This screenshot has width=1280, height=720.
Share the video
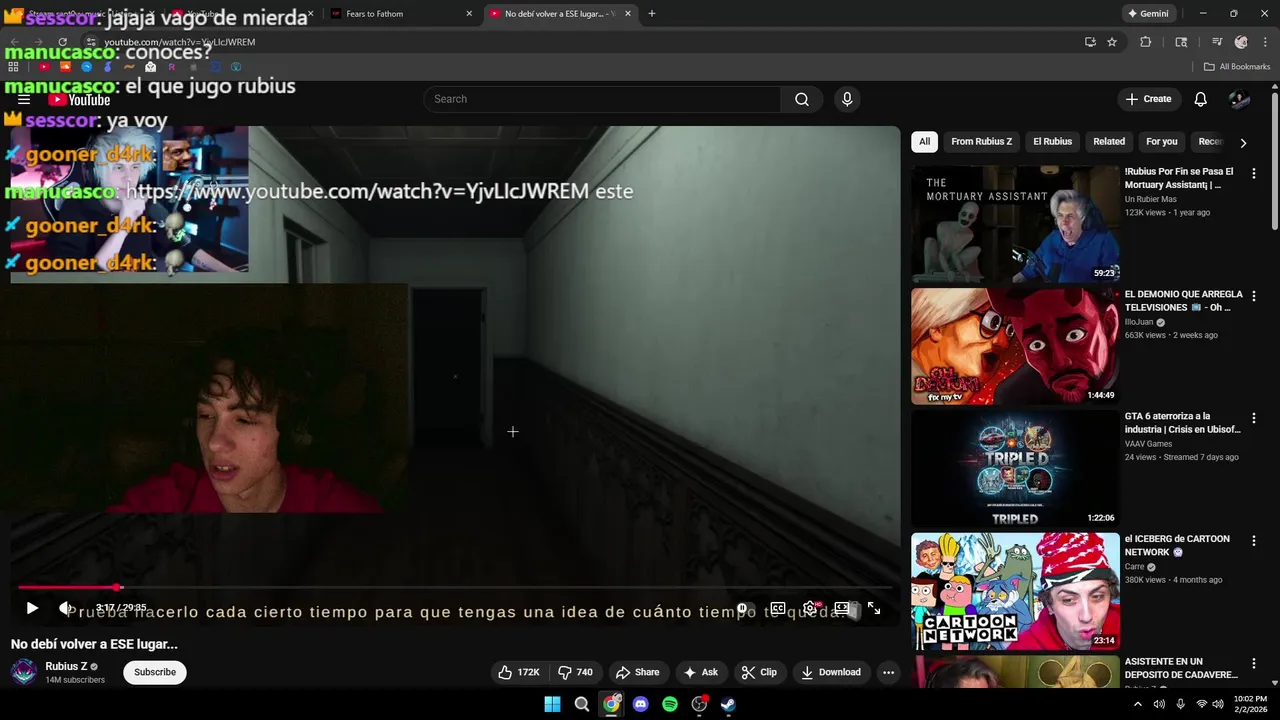(637, 672)
